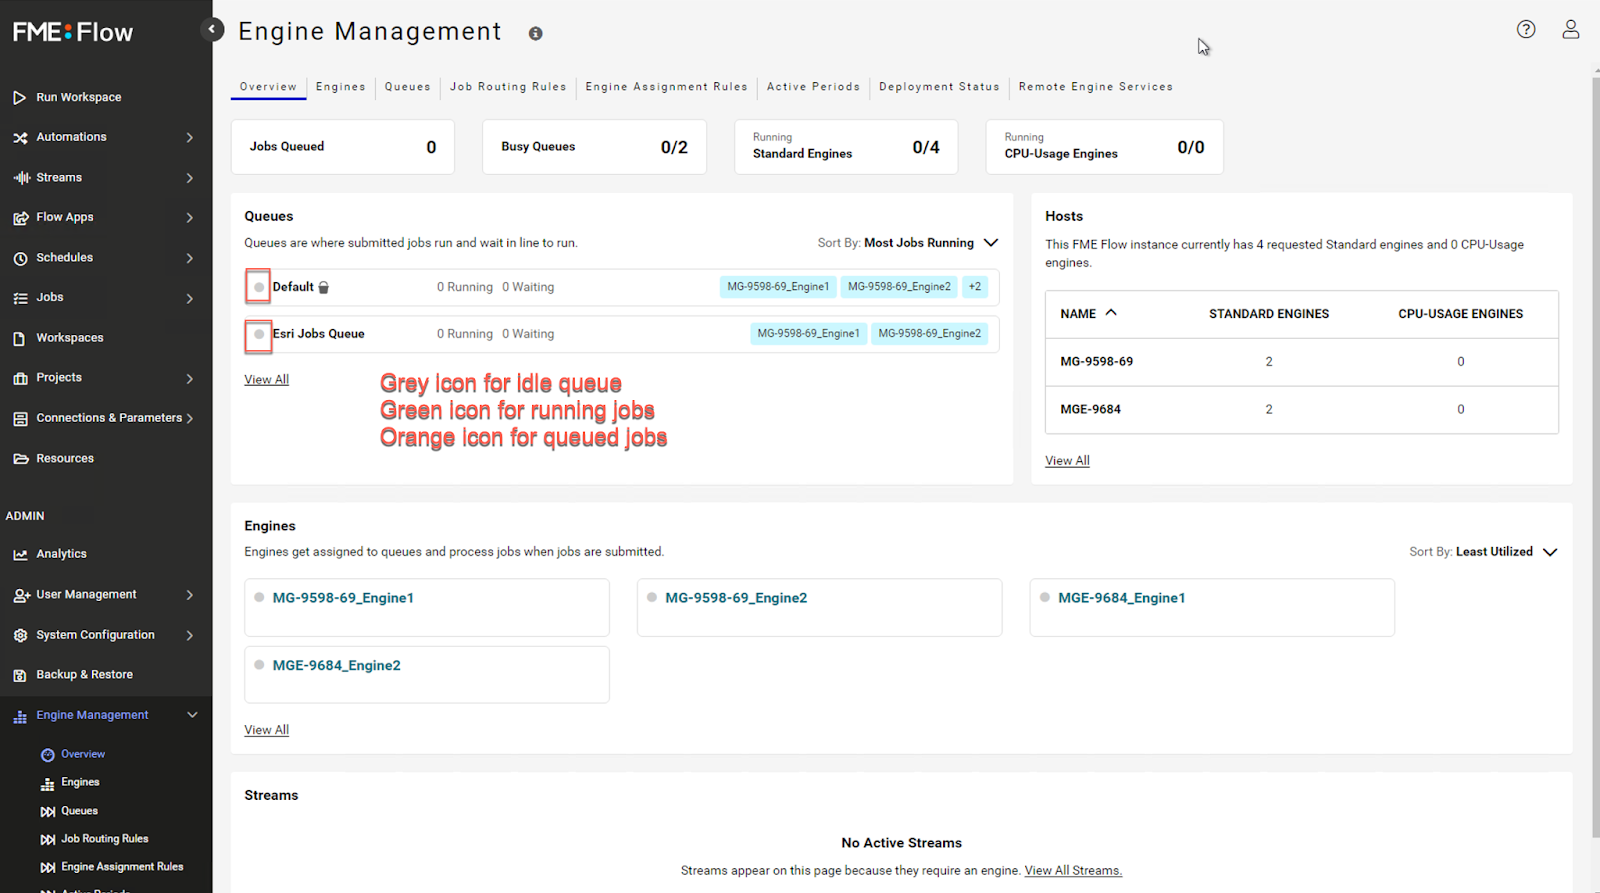
Task: Click the Engine Management sidebar icon
Action: 20,716
